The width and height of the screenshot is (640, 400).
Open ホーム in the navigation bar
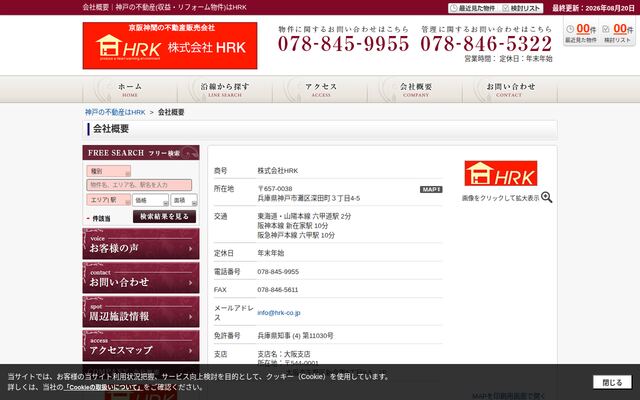(130, 89)
